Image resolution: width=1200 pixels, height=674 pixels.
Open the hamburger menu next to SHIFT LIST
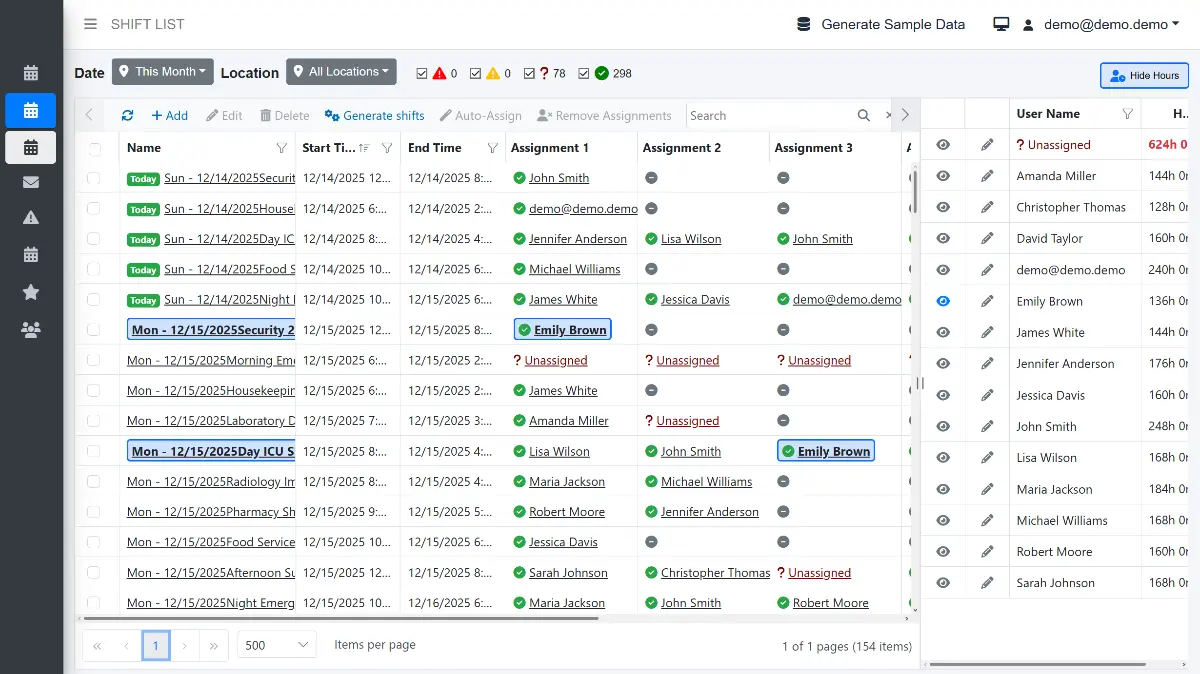tap(88, 24)
